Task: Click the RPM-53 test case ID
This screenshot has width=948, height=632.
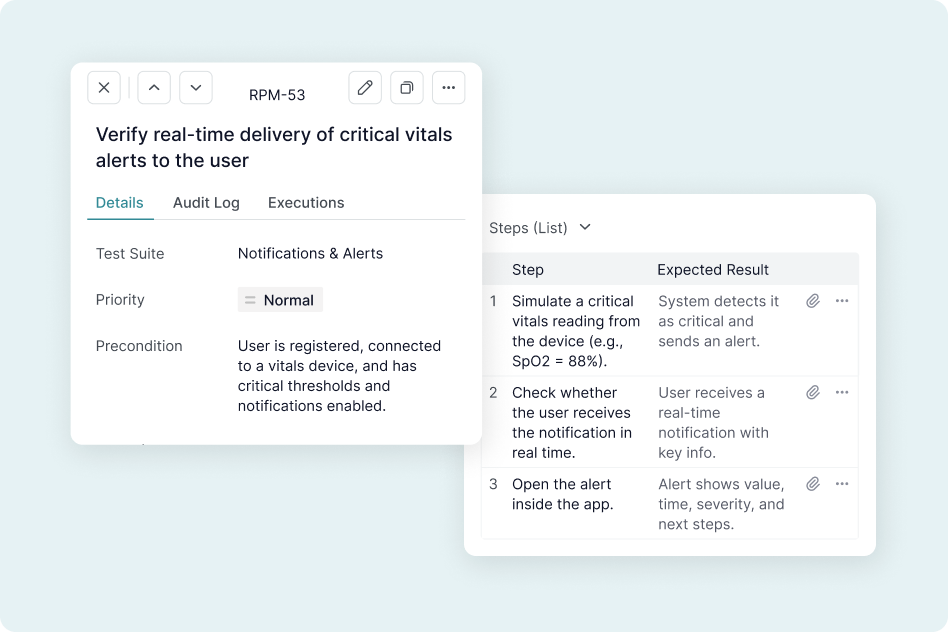Action: coord(277,95)
